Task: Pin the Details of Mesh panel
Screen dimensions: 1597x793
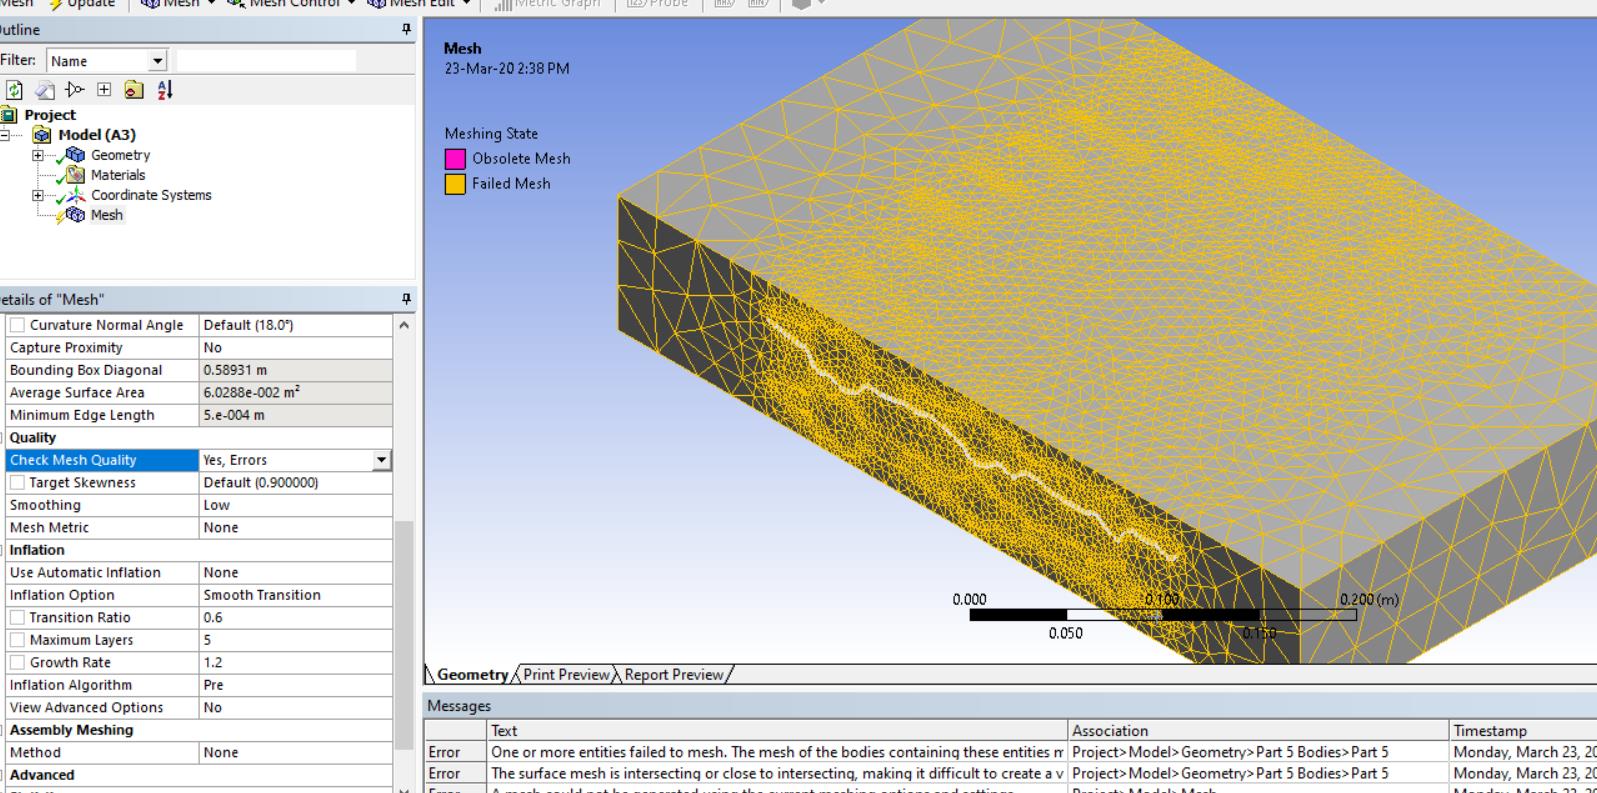Action: (x=406, y=299)
